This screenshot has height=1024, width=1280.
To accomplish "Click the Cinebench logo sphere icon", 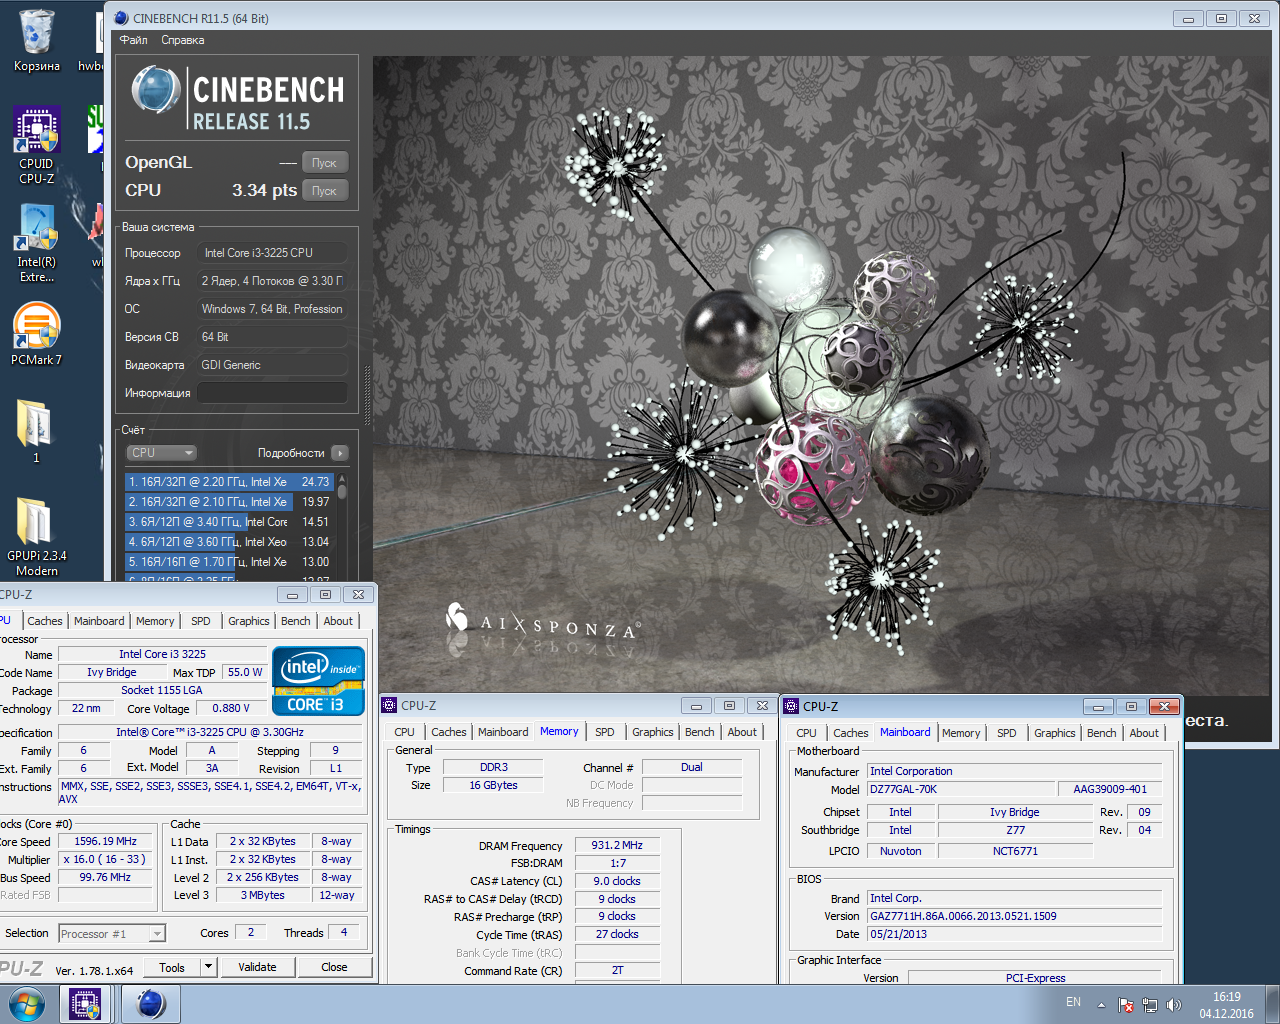I will 155,90.
